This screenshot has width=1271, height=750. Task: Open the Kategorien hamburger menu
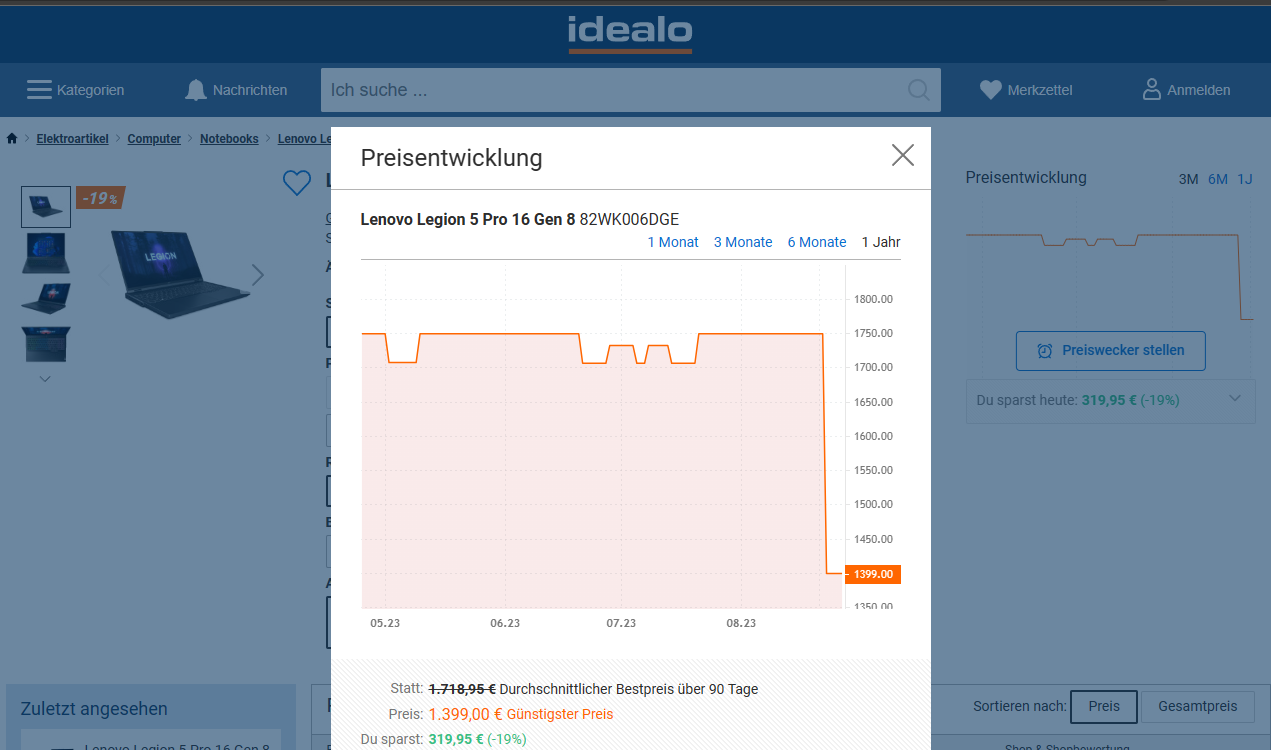40,90
